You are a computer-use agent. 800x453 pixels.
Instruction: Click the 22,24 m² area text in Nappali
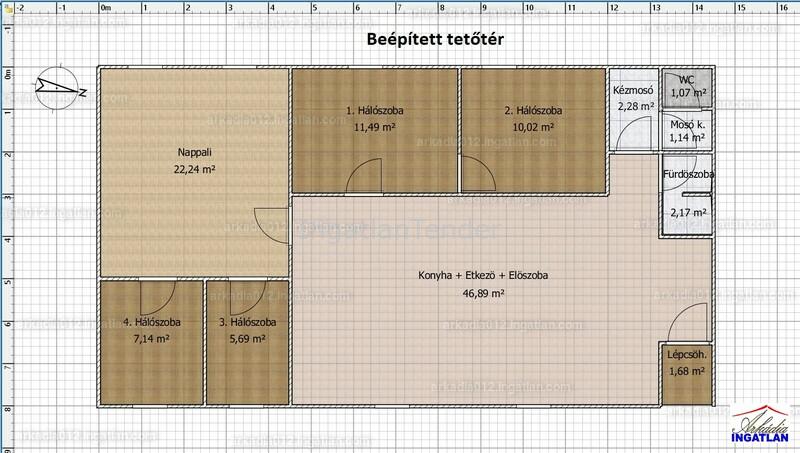(x=193, y=170)
